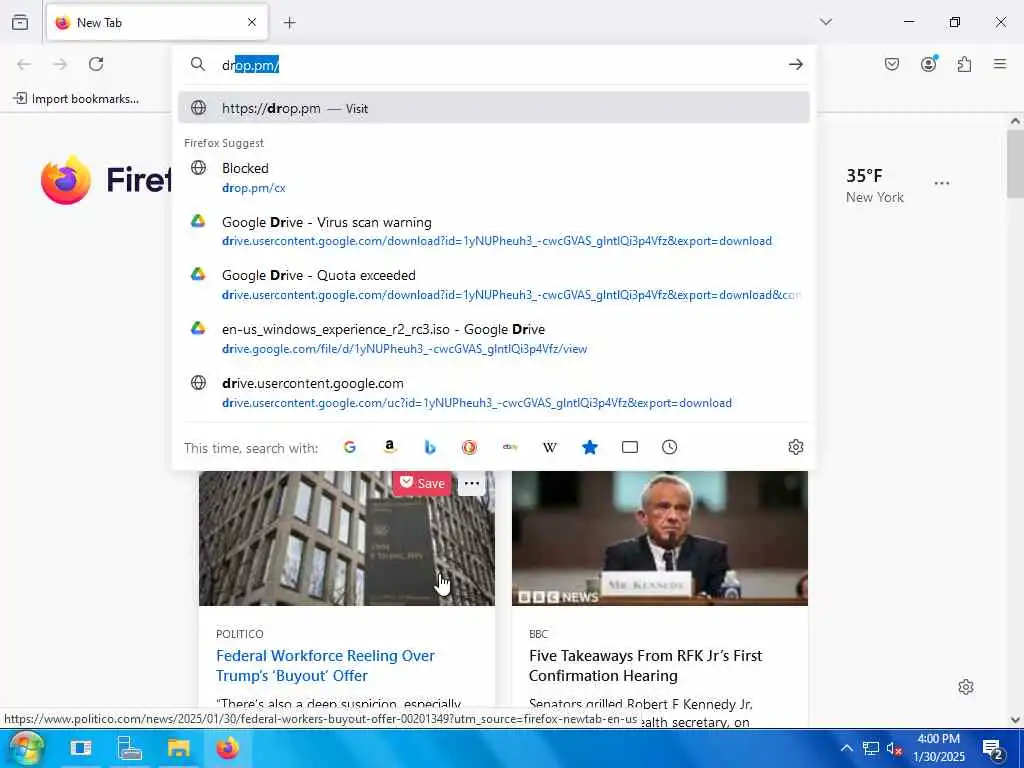Open the Extensions puzzle icon
The height and width of the screenshot is (768, 1024).
coord(965,64)
